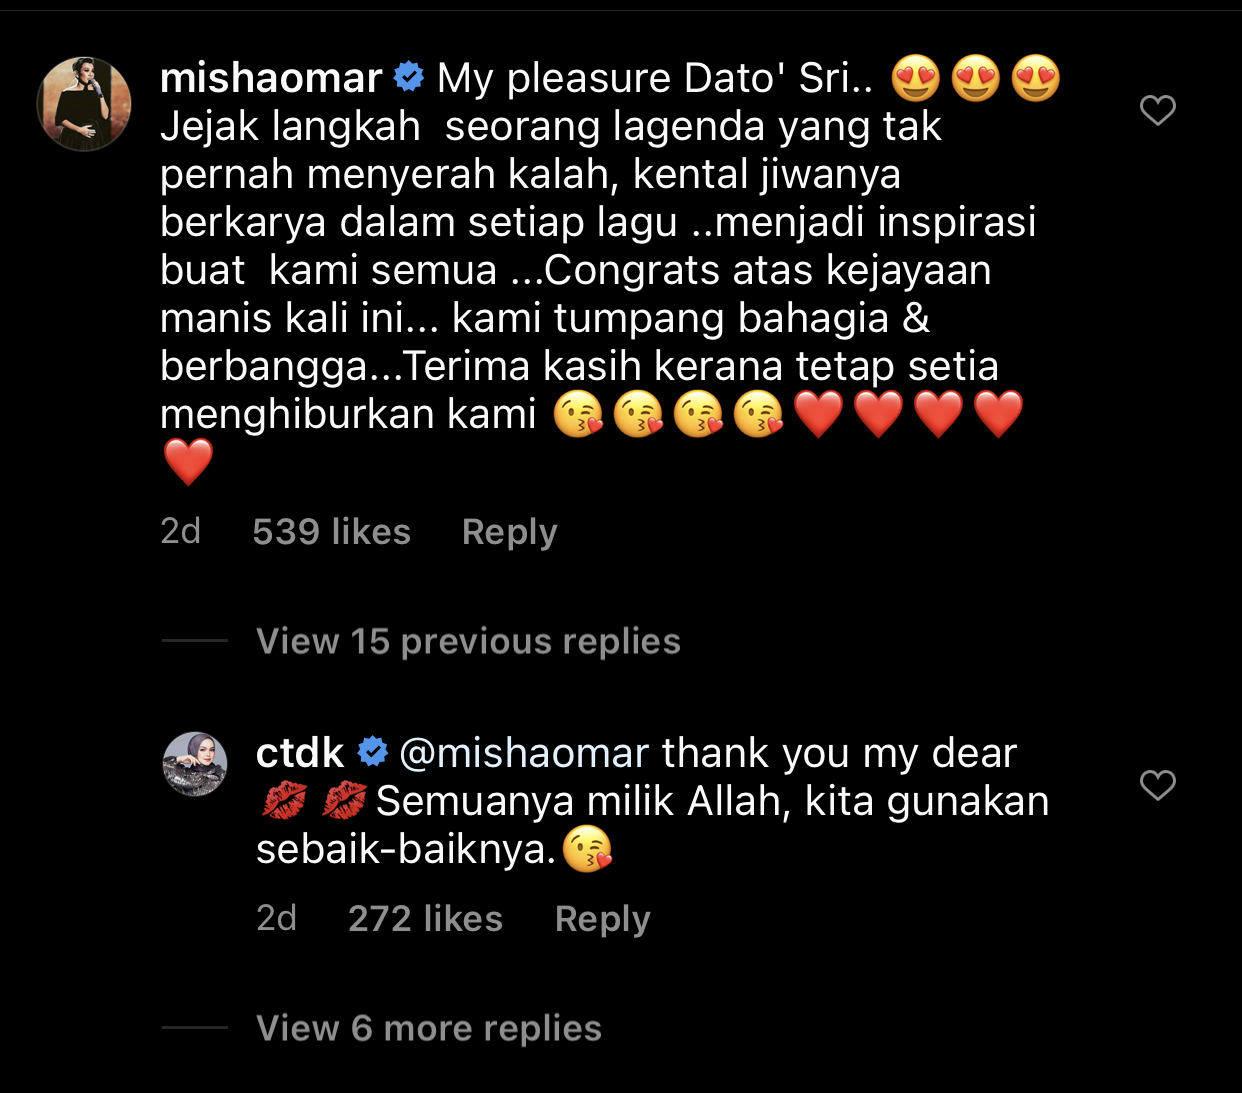This screenshot has width=1242, height=1093.
Task: Click verified badge next to ctdk
Action: coord(373,751)
